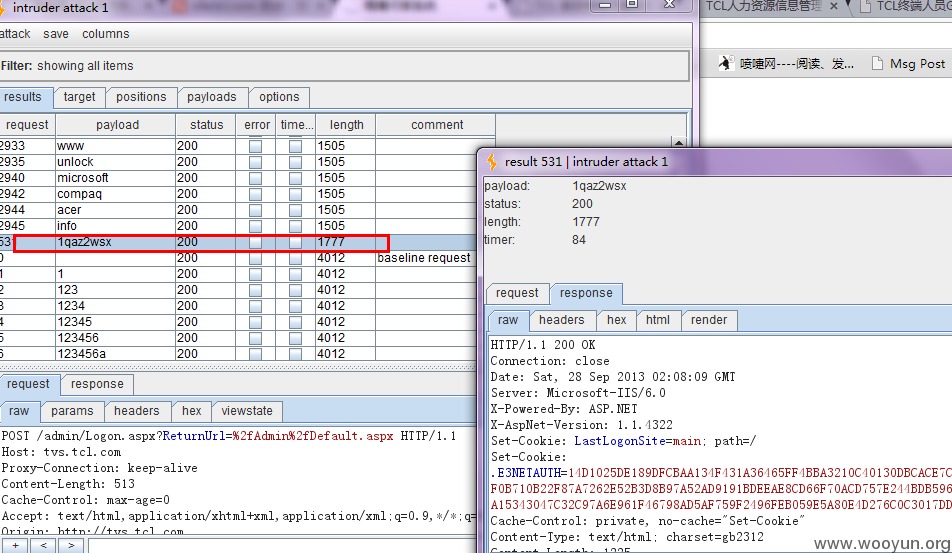Toggle timeout checkbox in 123456 row
The height and width of the screenshot is (553, 952).
pos(295,338)
